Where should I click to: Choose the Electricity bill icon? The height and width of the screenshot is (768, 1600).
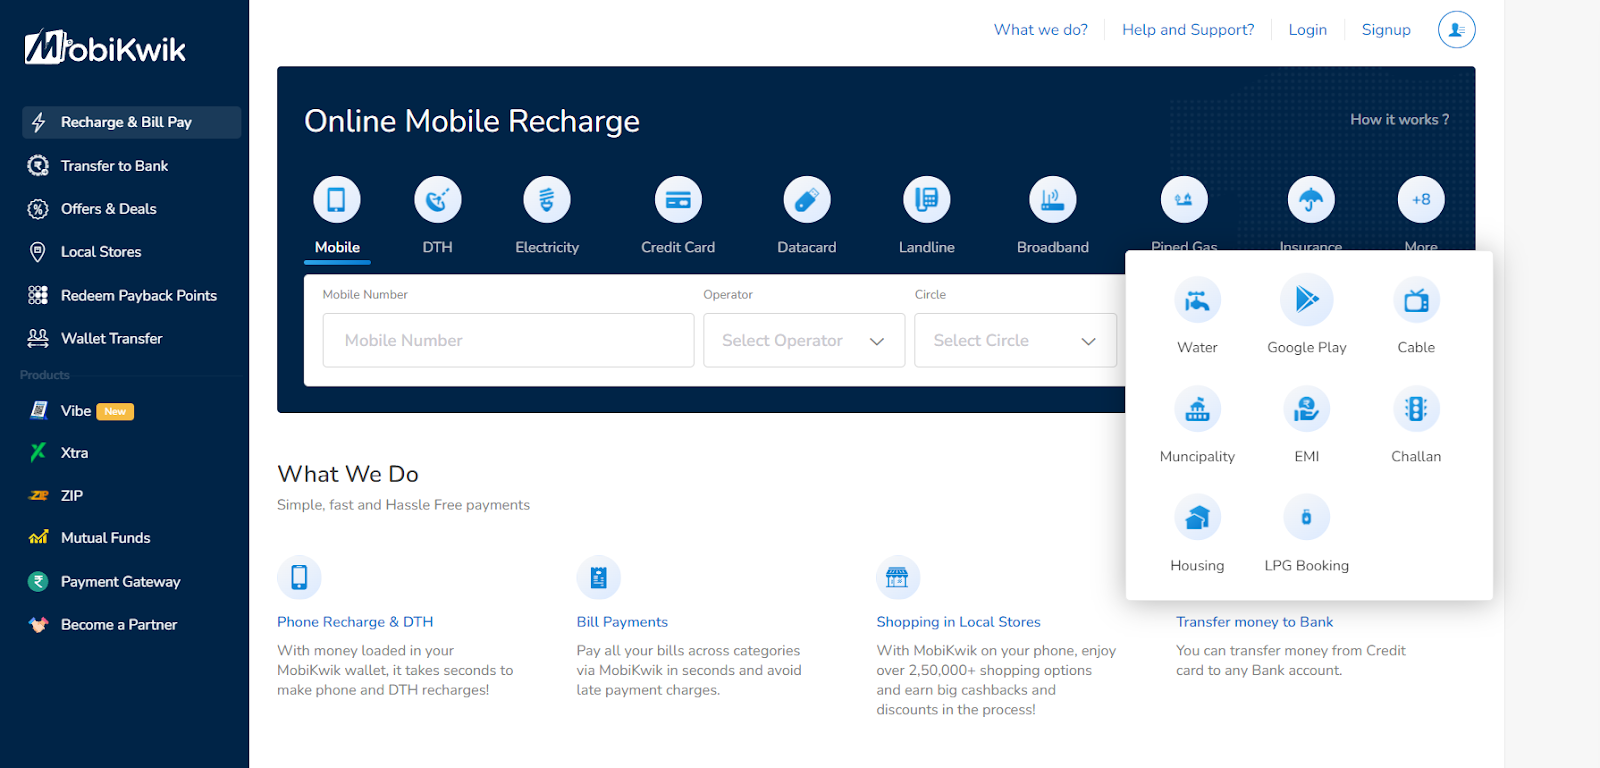click(547, 200)
